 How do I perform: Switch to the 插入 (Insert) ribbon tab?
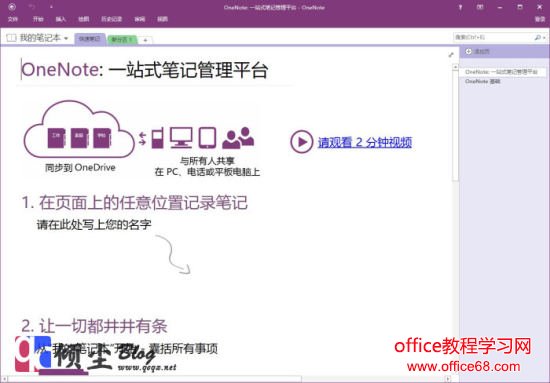click(x=61, y=19)
